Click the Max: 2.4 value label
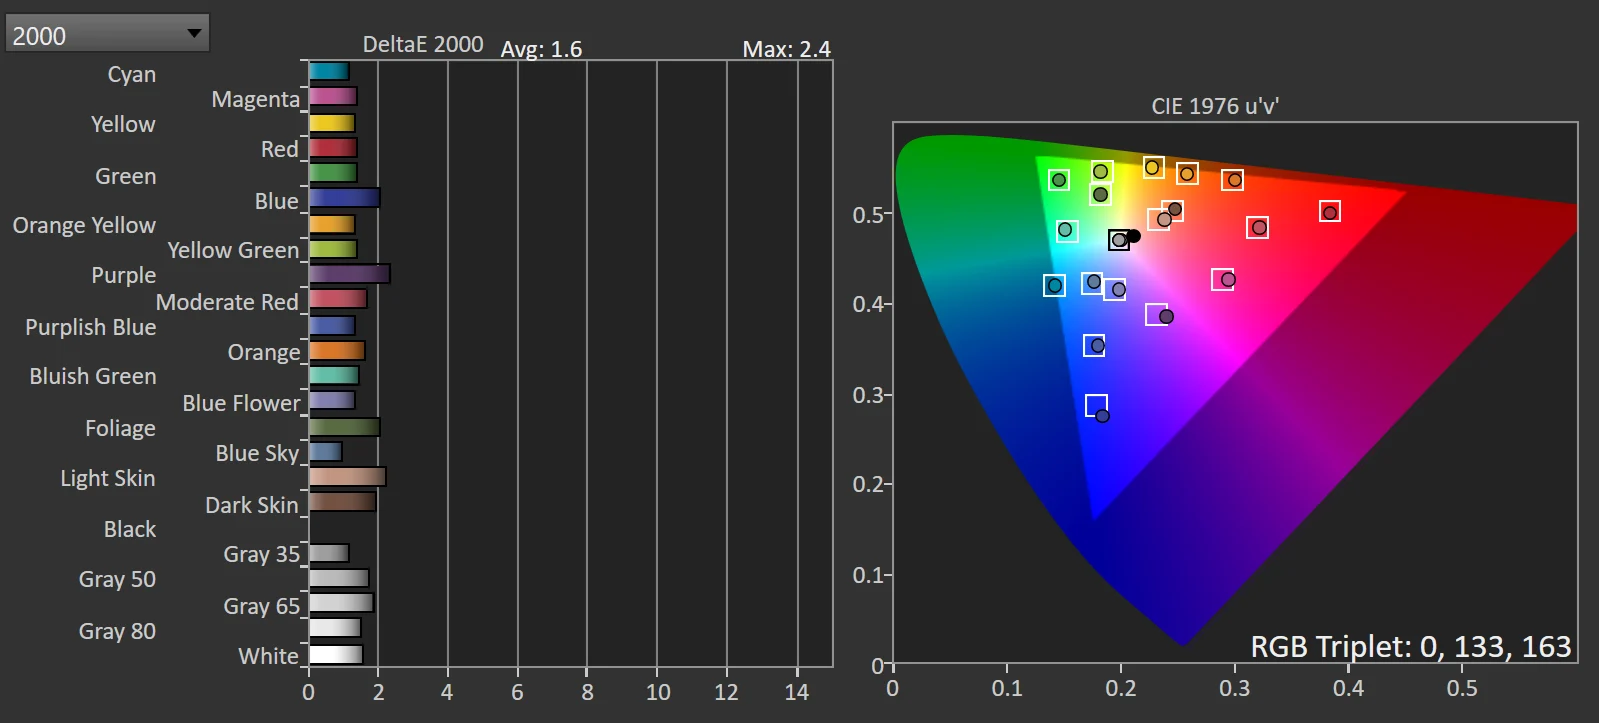This screenshot has width=1599, height=723. coord(786,49)
